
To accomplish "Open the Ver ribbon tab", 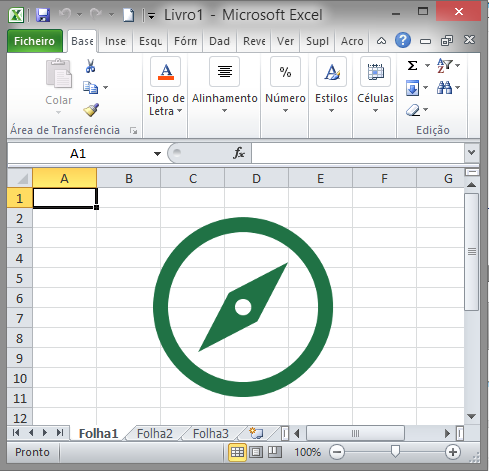I will tap(285, 41).
